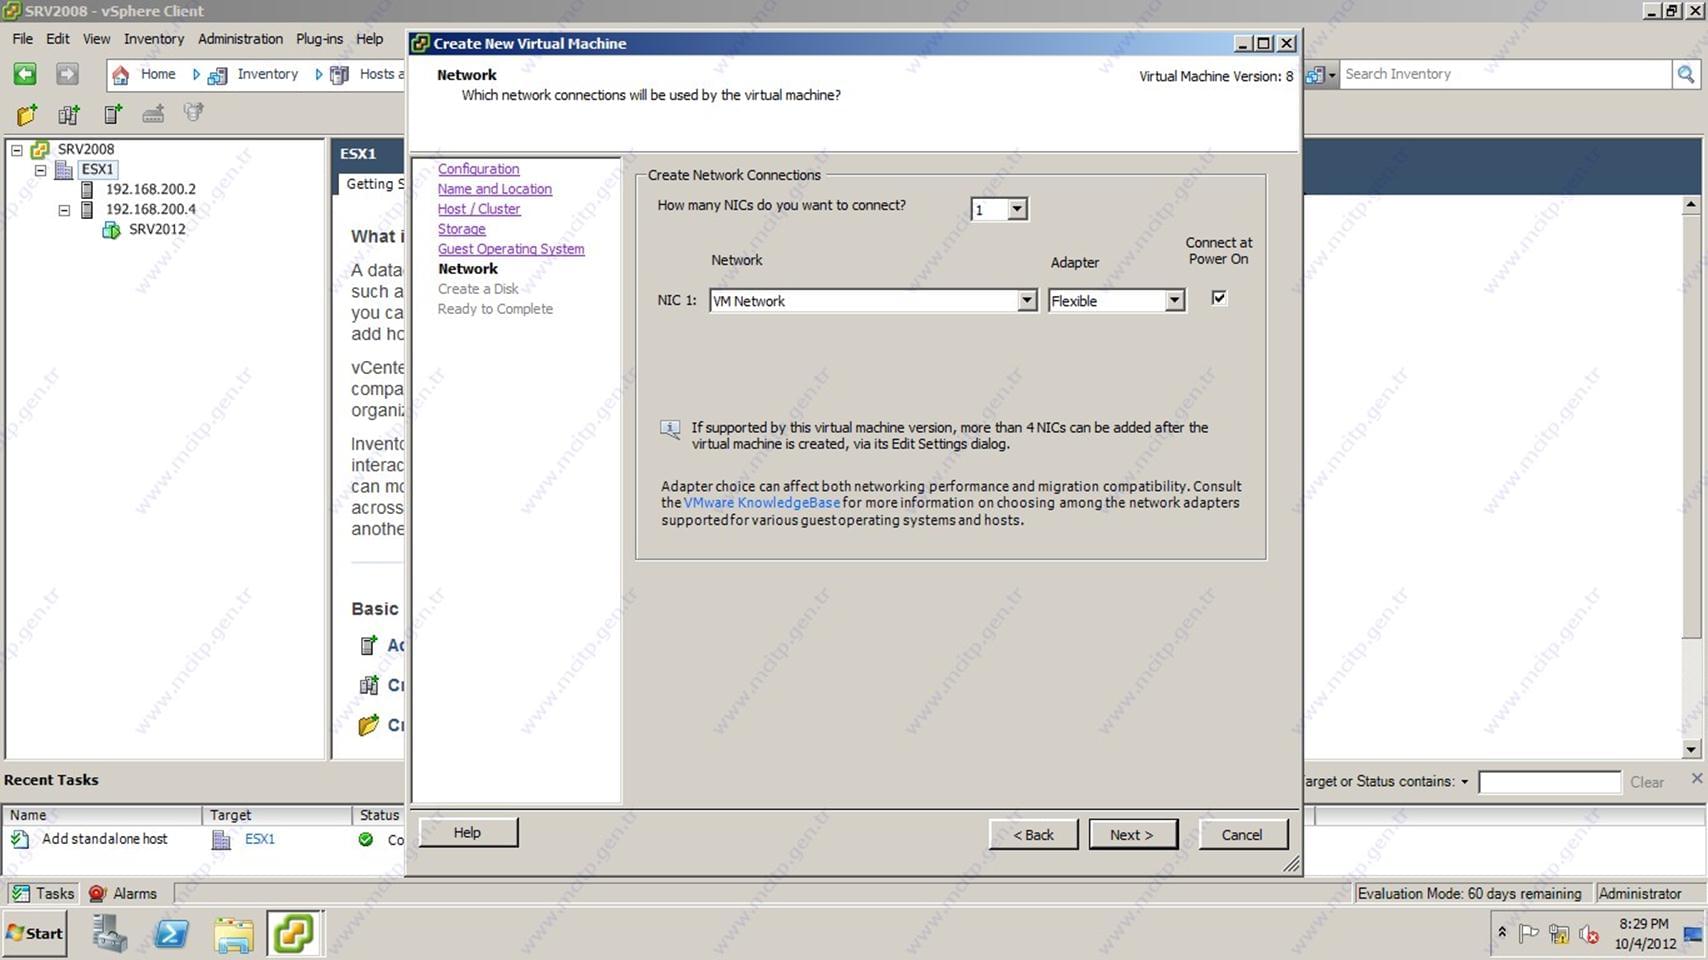Click the Alarms bell icon
This screenshot has width=1708, height=960.
pos(97,893)
